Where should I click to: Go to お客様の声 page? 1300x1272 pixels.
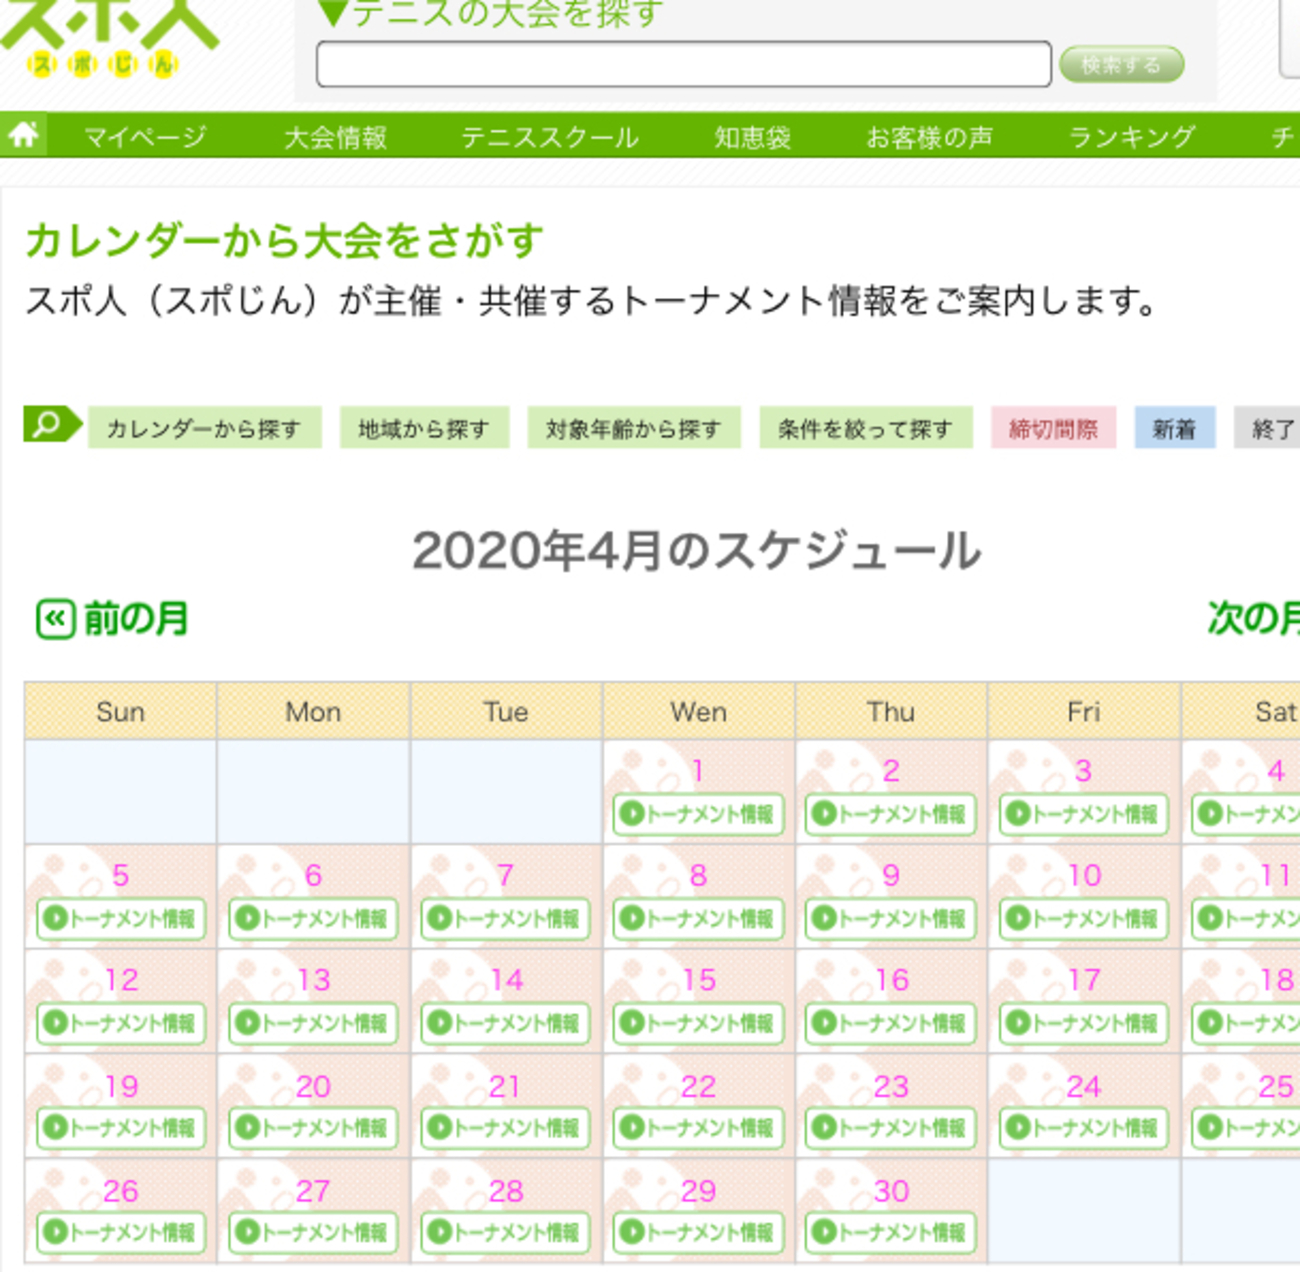929,136
